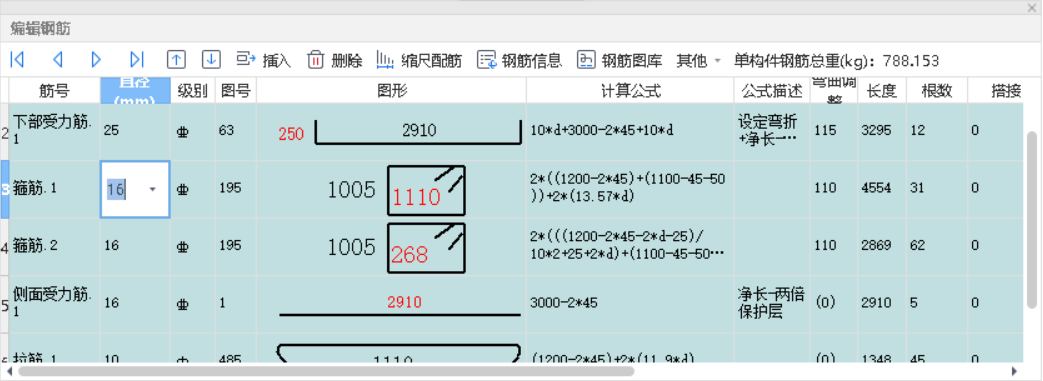Screen dimensions: 1043x381
Task: Click diameter cell 16 of 箍筋.2
Action: pyautogui.click(x=135, y=247)
